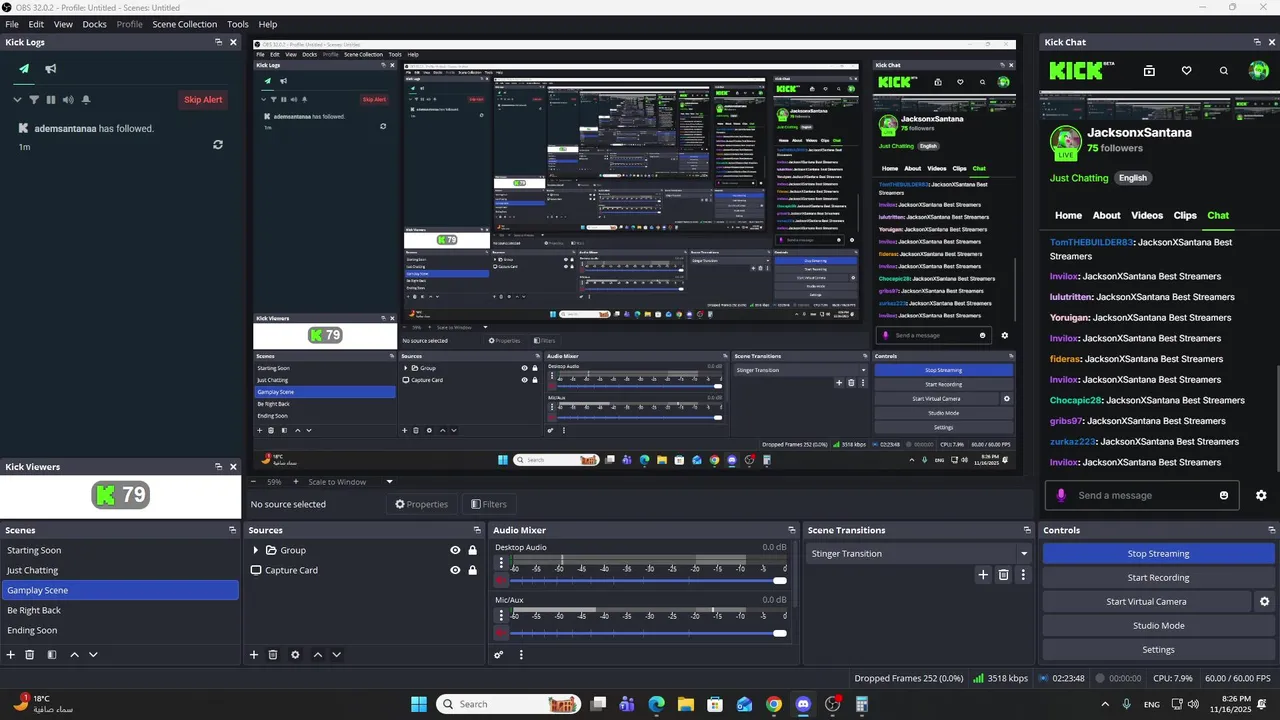Collapse the Kick Logs toolbar chevron

point(17,100)
